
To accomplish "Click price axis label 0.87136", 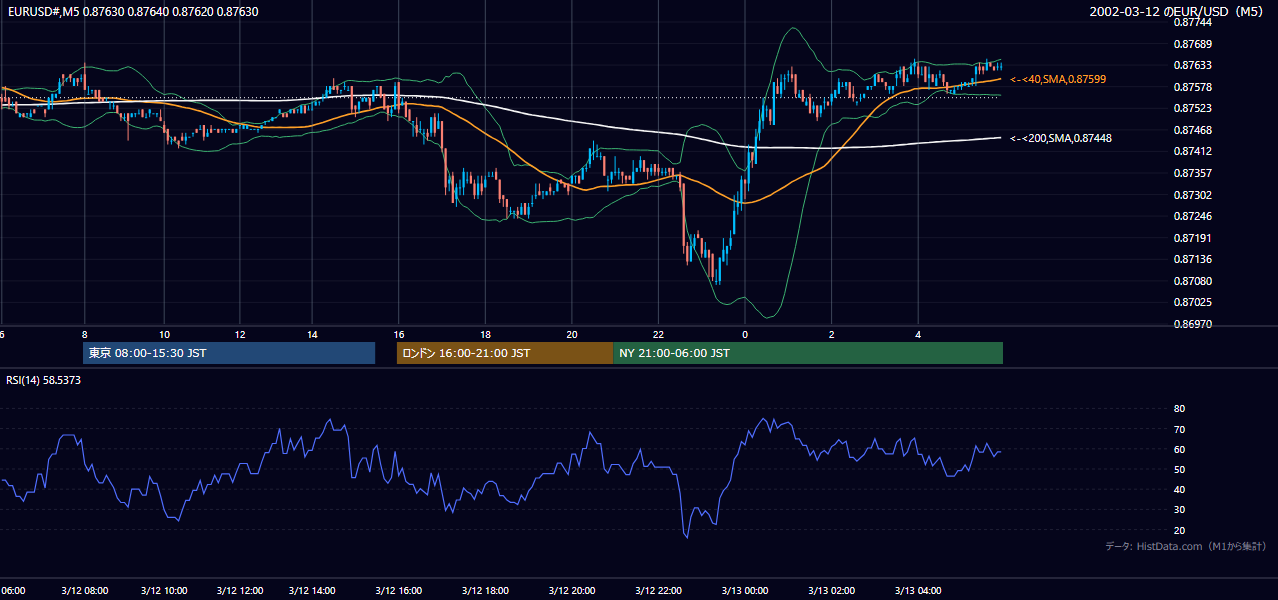I will pyautogui.click(x=1192, y=260).
